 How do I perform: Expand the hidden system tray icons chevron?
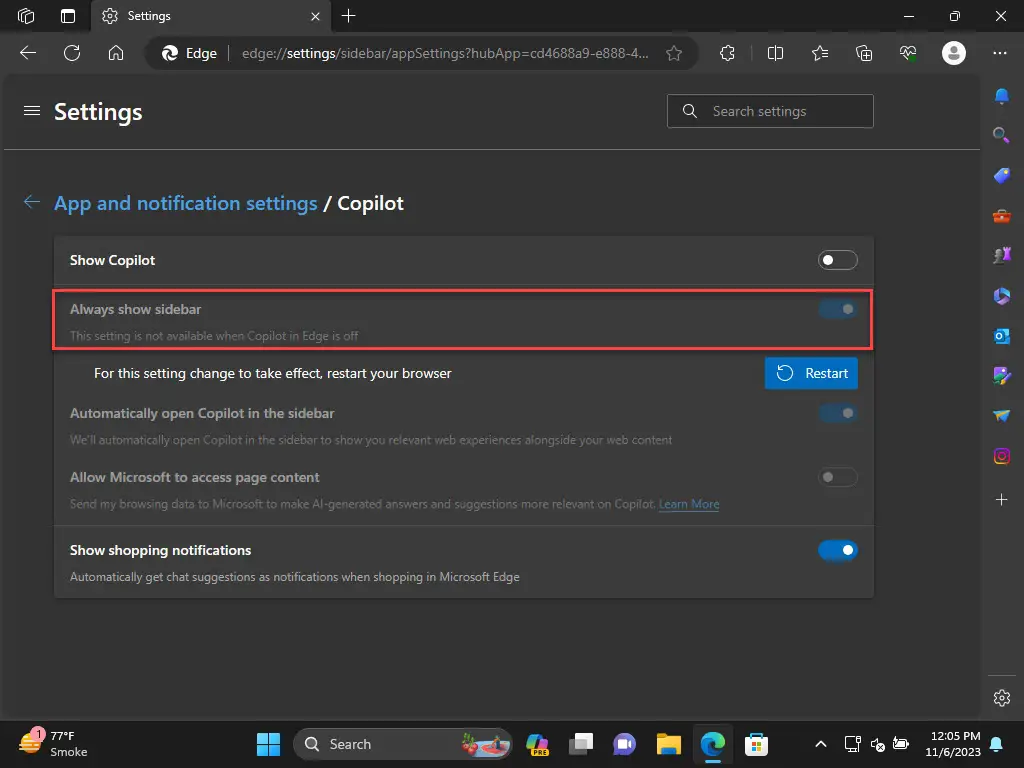tap(821, 744)
